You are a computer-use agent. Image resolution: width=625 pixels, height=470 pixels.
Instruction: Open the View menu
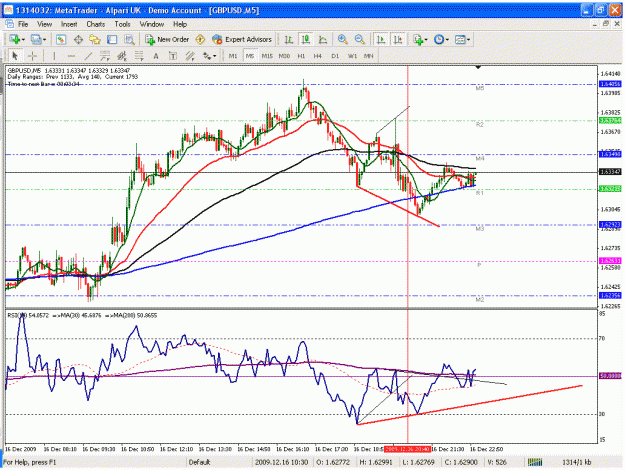pyautogui.click(x=45, y=24)
